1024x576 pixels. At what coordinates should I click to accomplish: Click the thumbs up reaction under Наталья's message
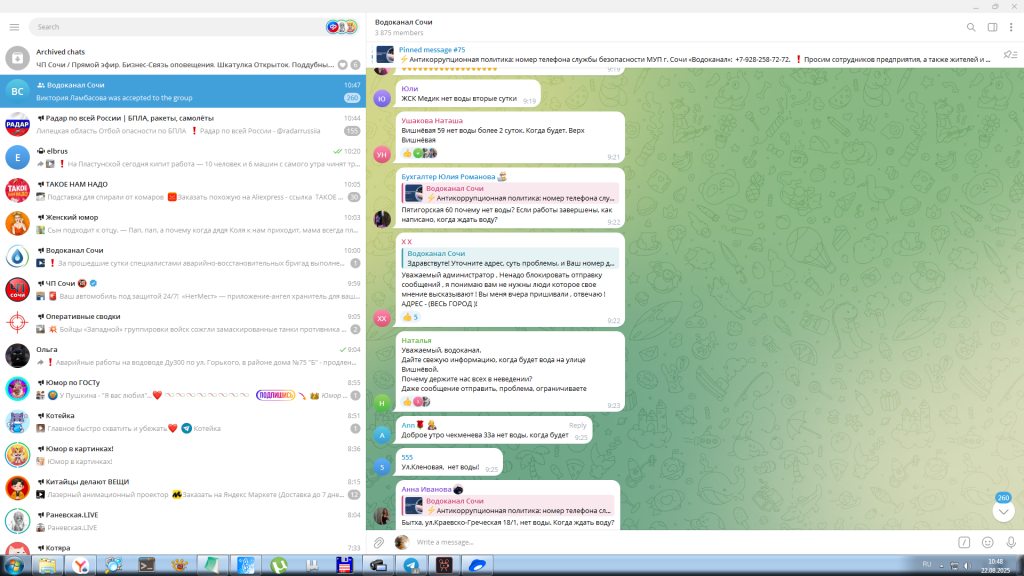[x=408, y=401]
